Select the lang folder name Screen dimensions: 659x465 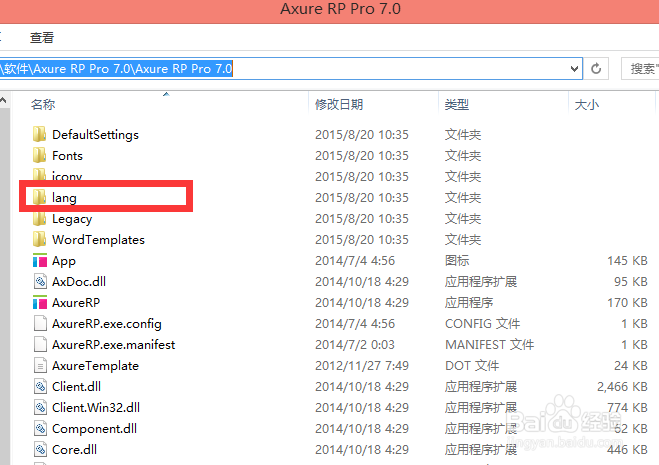[x=64, y=198]
